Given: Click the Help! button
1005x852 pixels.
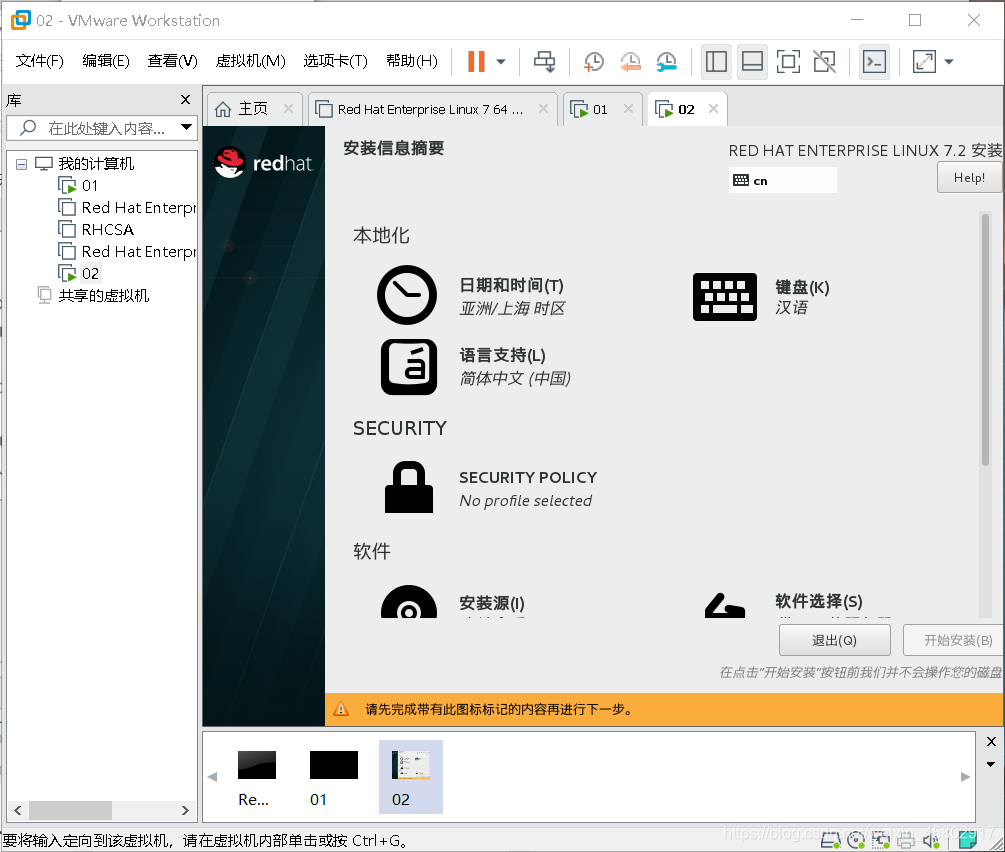Looking at the screenshot, I should click(969, 178).
